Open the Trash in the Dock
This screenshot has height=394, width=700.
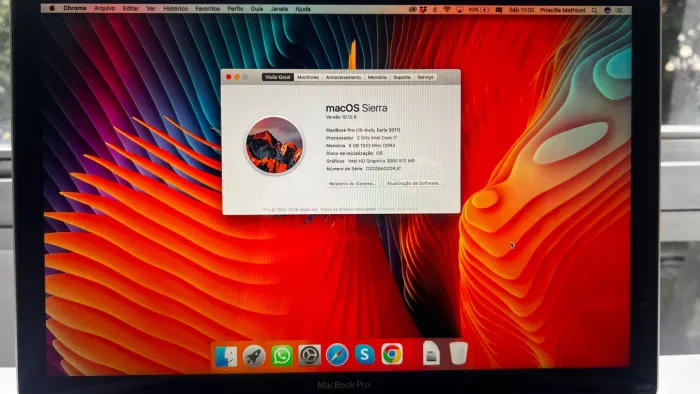point(458,353)
